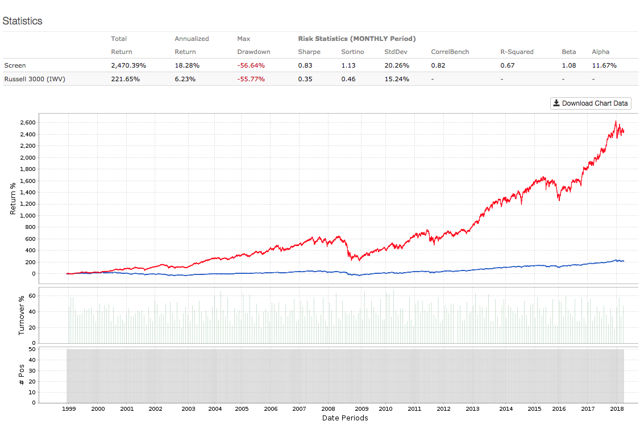Click annualized return value 18.28%

click(x=187, y=65)
